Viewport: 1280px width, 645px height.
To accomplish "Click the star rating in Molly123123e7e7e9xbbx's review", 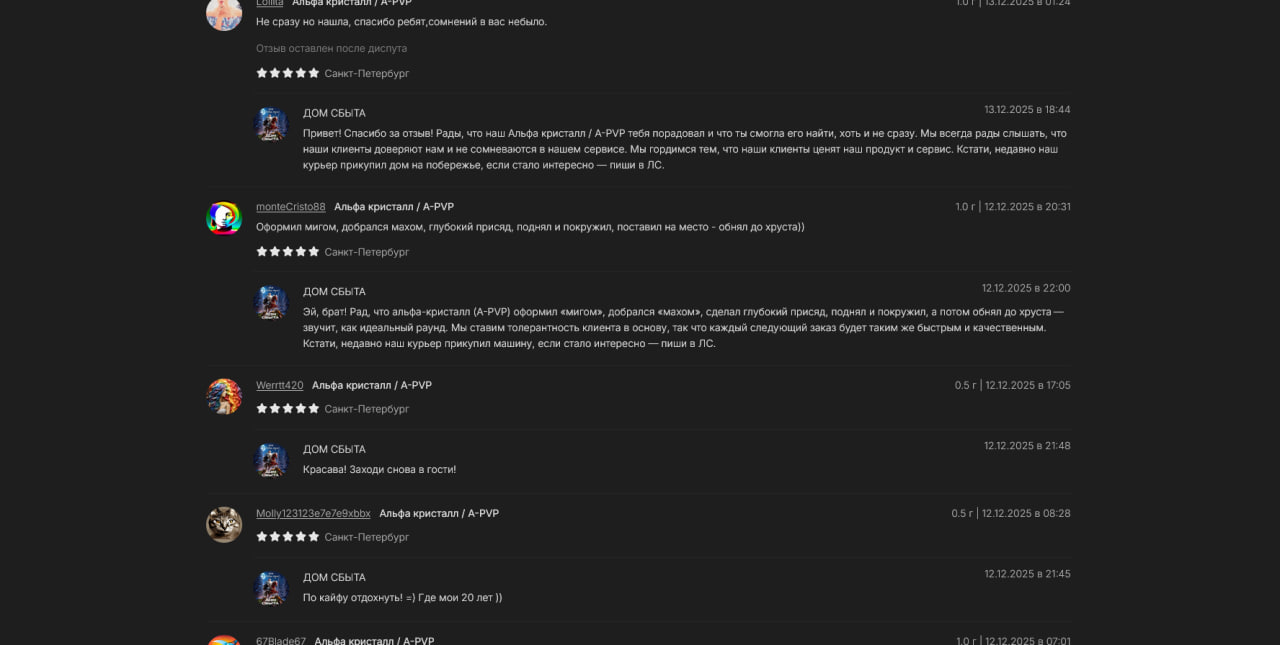I will (288, 537).
